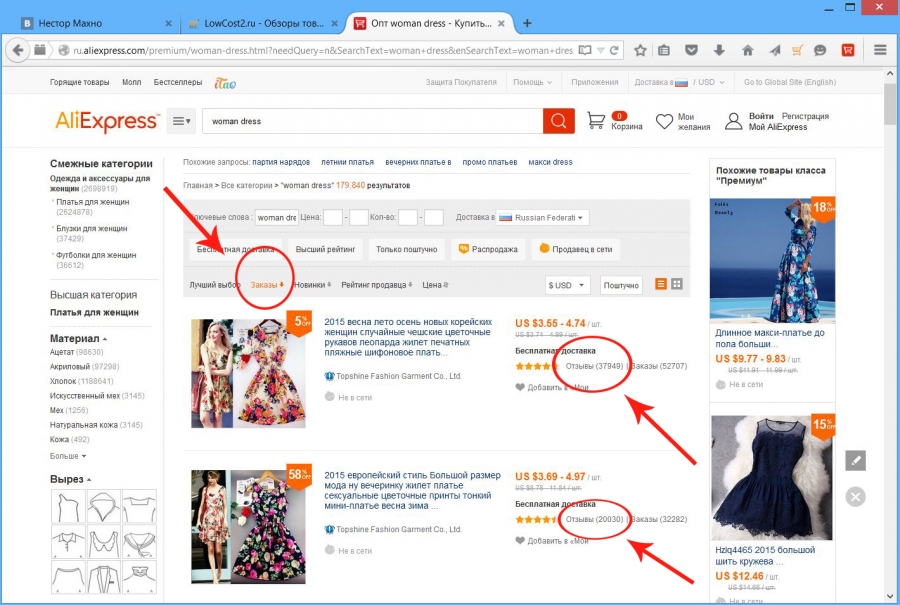Open the categories hamburger menu beside logo

pyautogui.click(x=181, y=121)
